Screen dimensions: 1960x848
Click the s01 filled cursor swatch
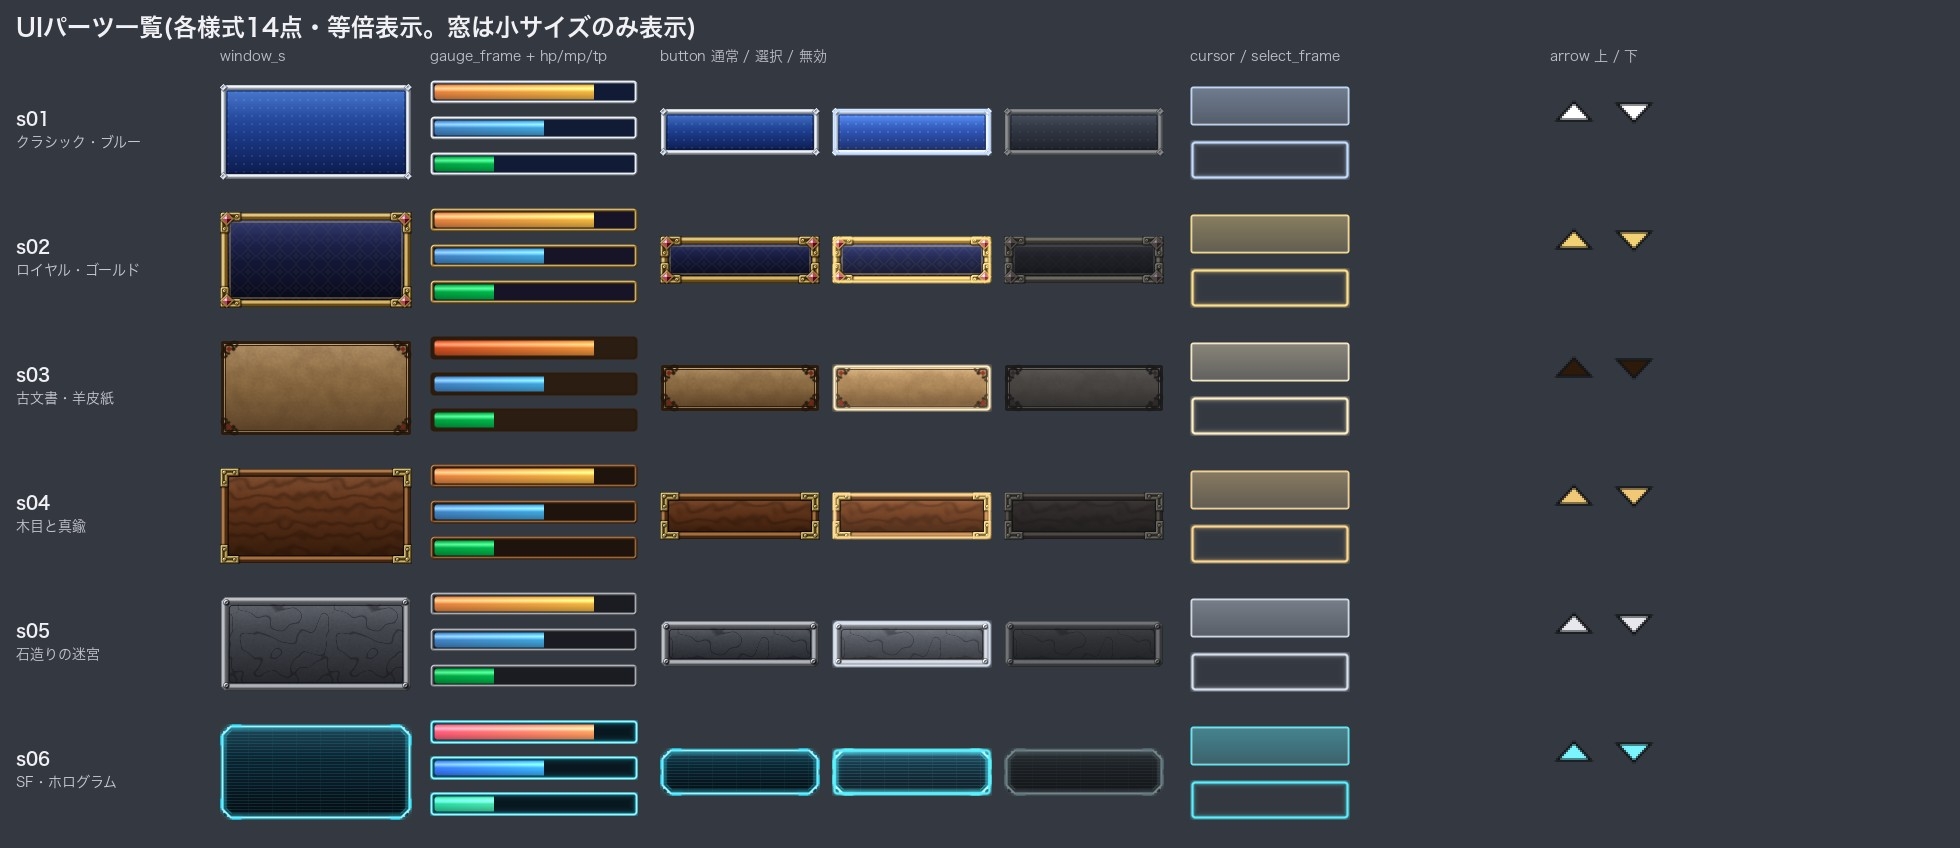tap(1270, 106)
